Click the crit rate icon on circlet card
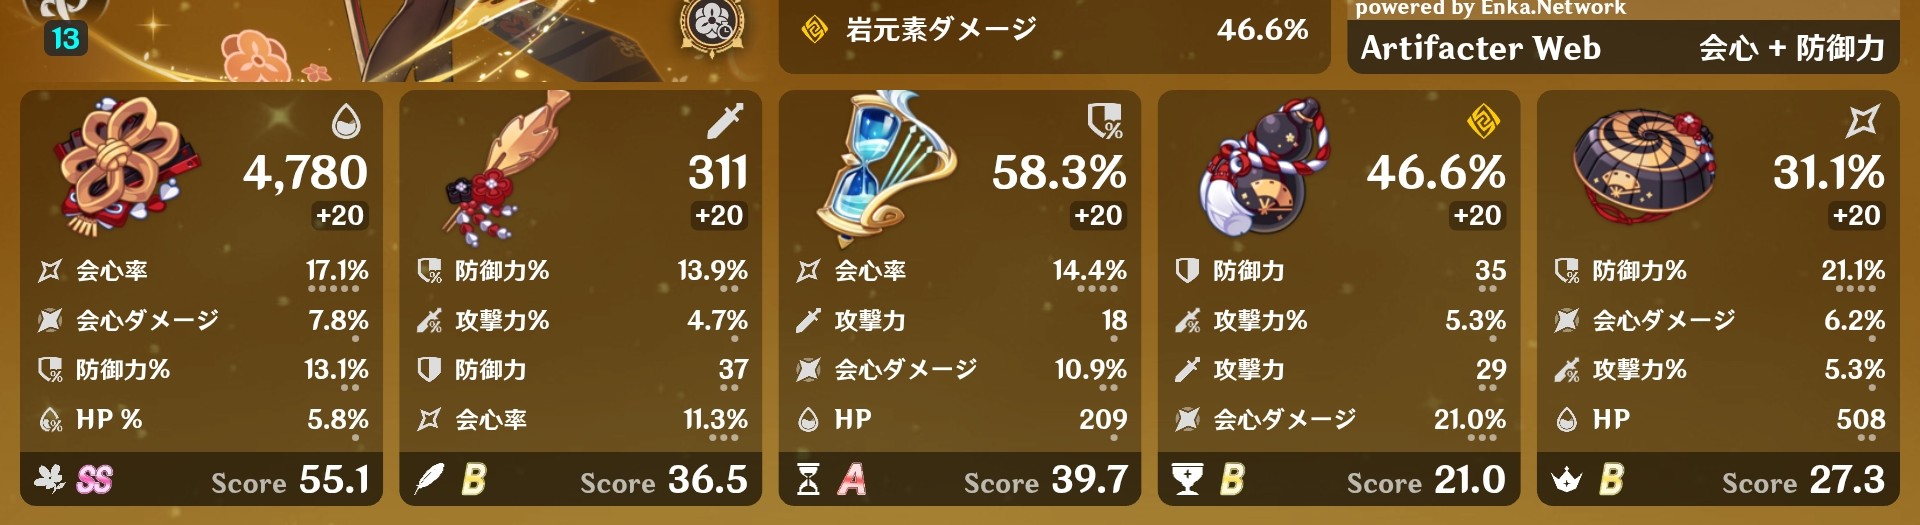Image resolution: width=1920 pixels, height=525 pixels. [x=1863, y=122]
